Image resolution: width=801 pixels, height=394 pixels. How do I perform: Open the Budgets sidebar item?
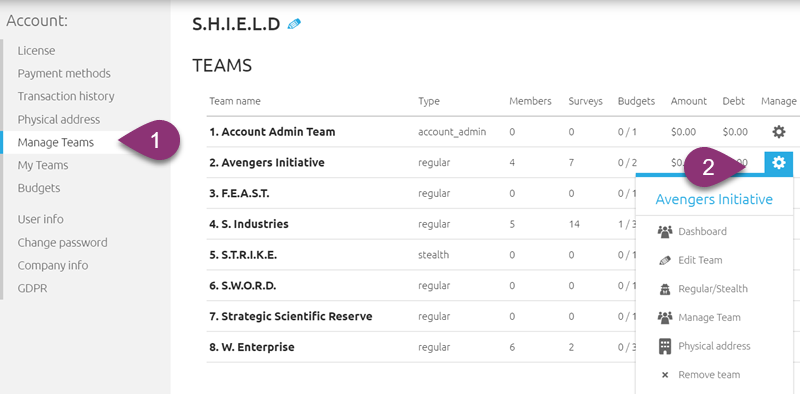39,188
